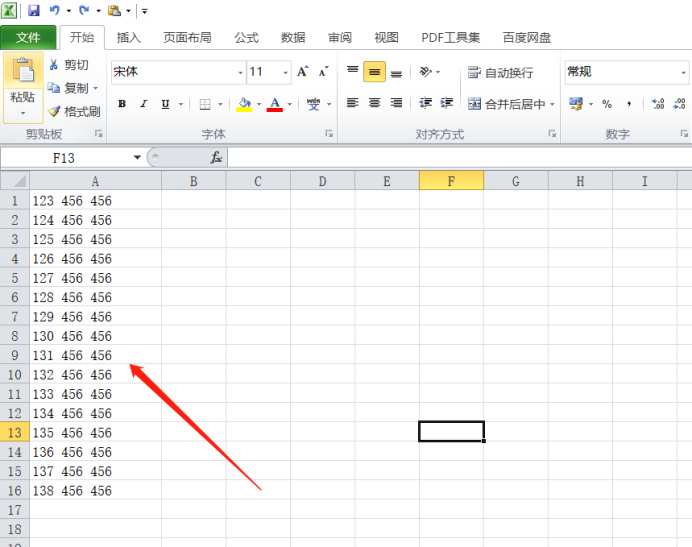Viewport: 692px width, 547px height.
Task: Open the 剪贴板 dialog launcher
Action: click(99, 134)
